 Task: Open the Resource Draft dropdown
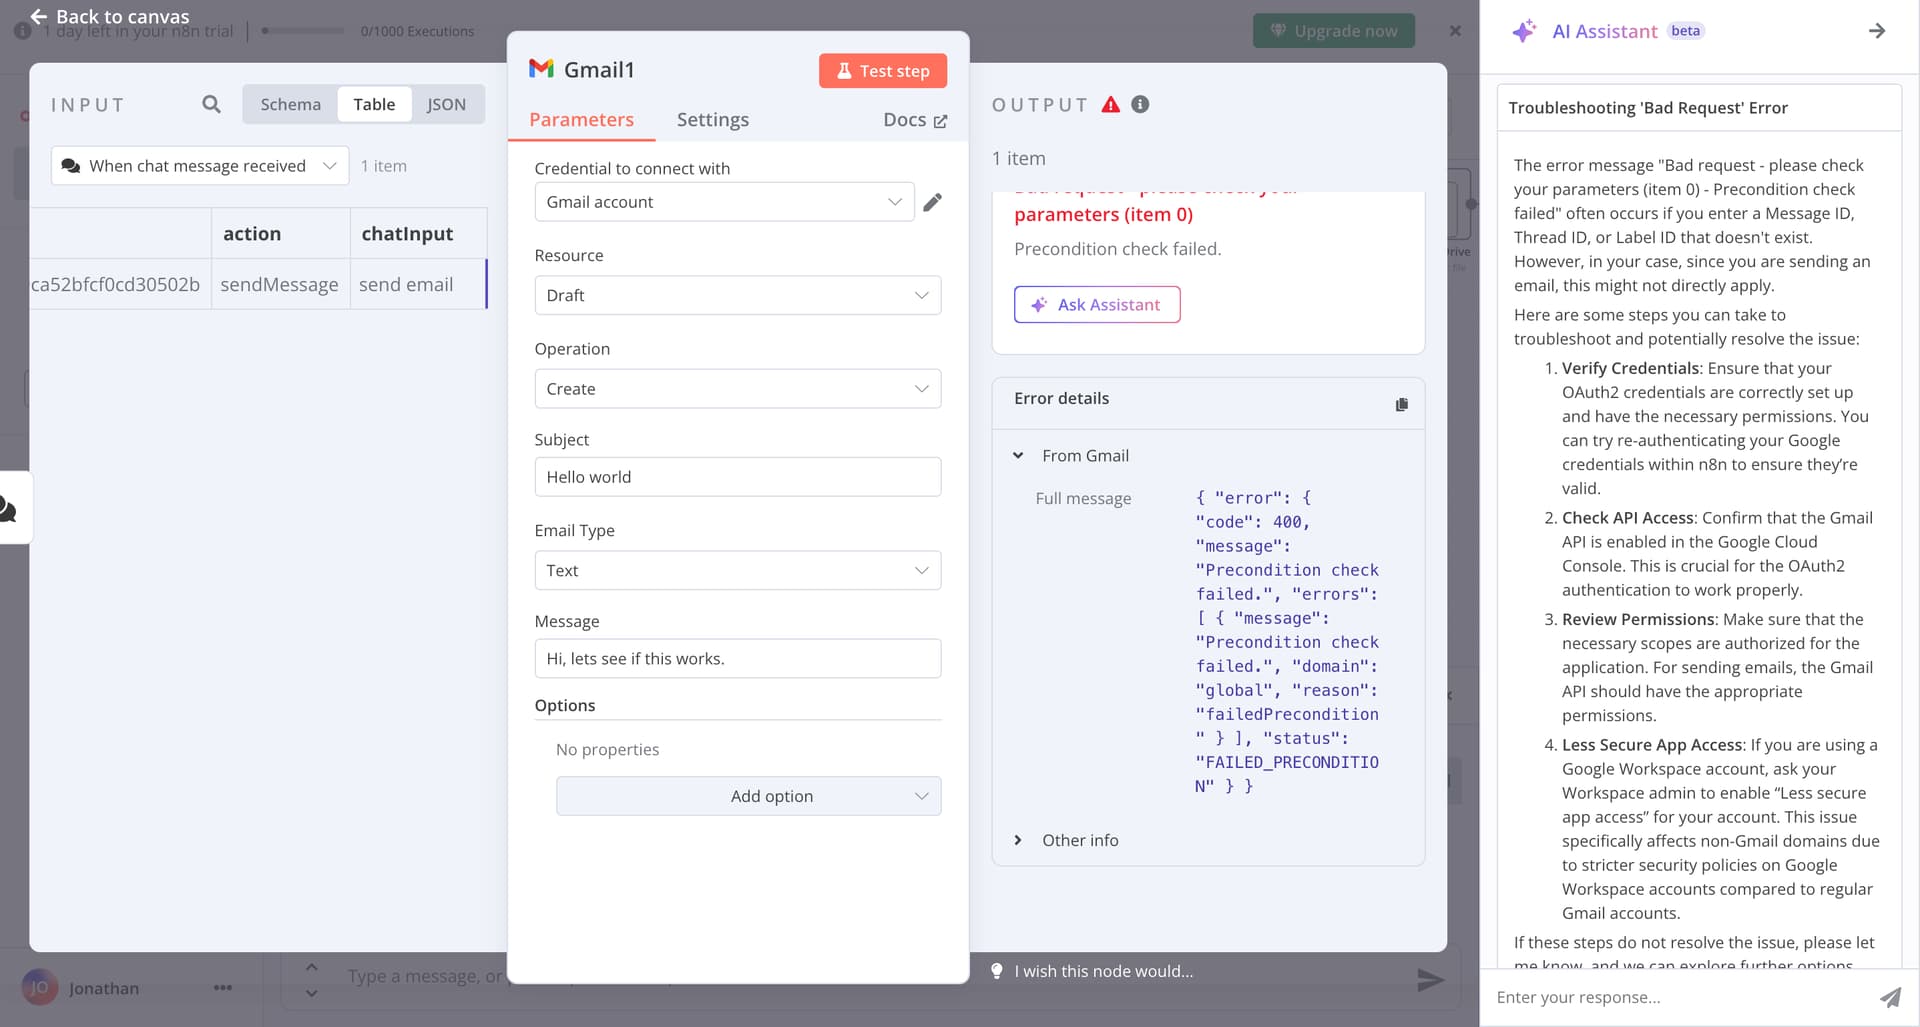[738, 295]
